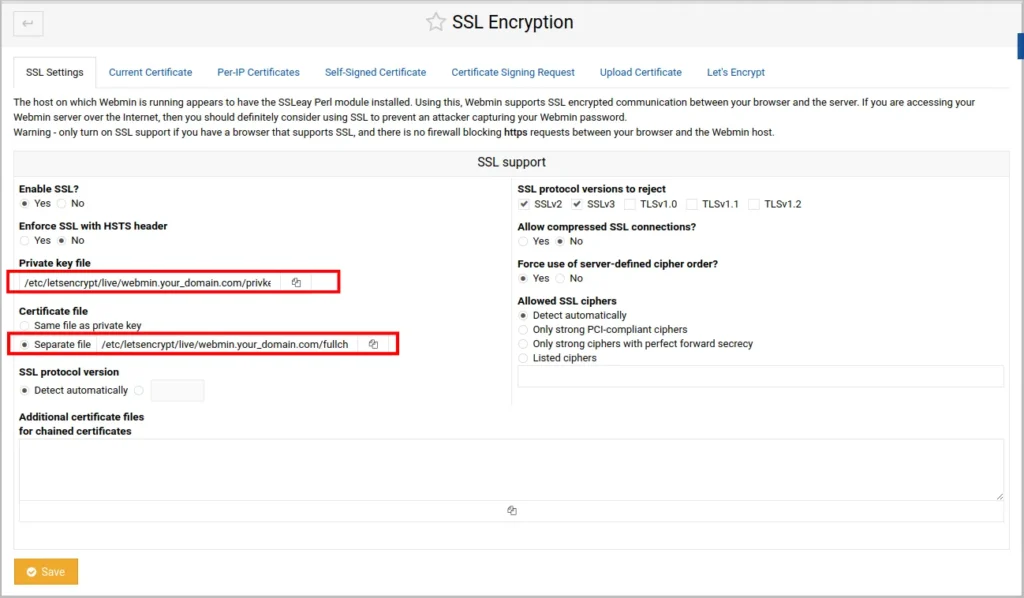Image resolution: width=1024 pixels, height=598 pixels.
Task: Check TLSv1.0 to reject it
Action: (x=630, y=204)
